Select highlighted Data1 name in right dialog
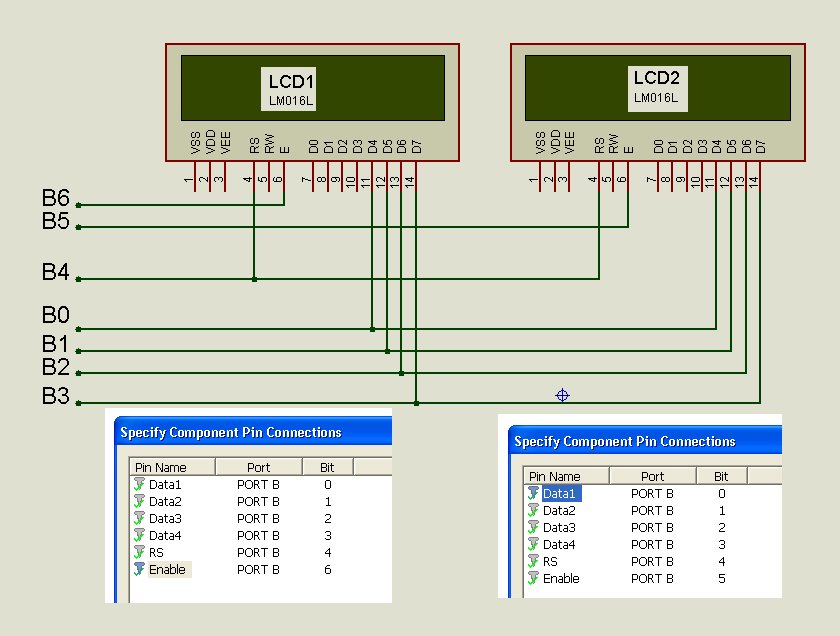 (559, 493)
